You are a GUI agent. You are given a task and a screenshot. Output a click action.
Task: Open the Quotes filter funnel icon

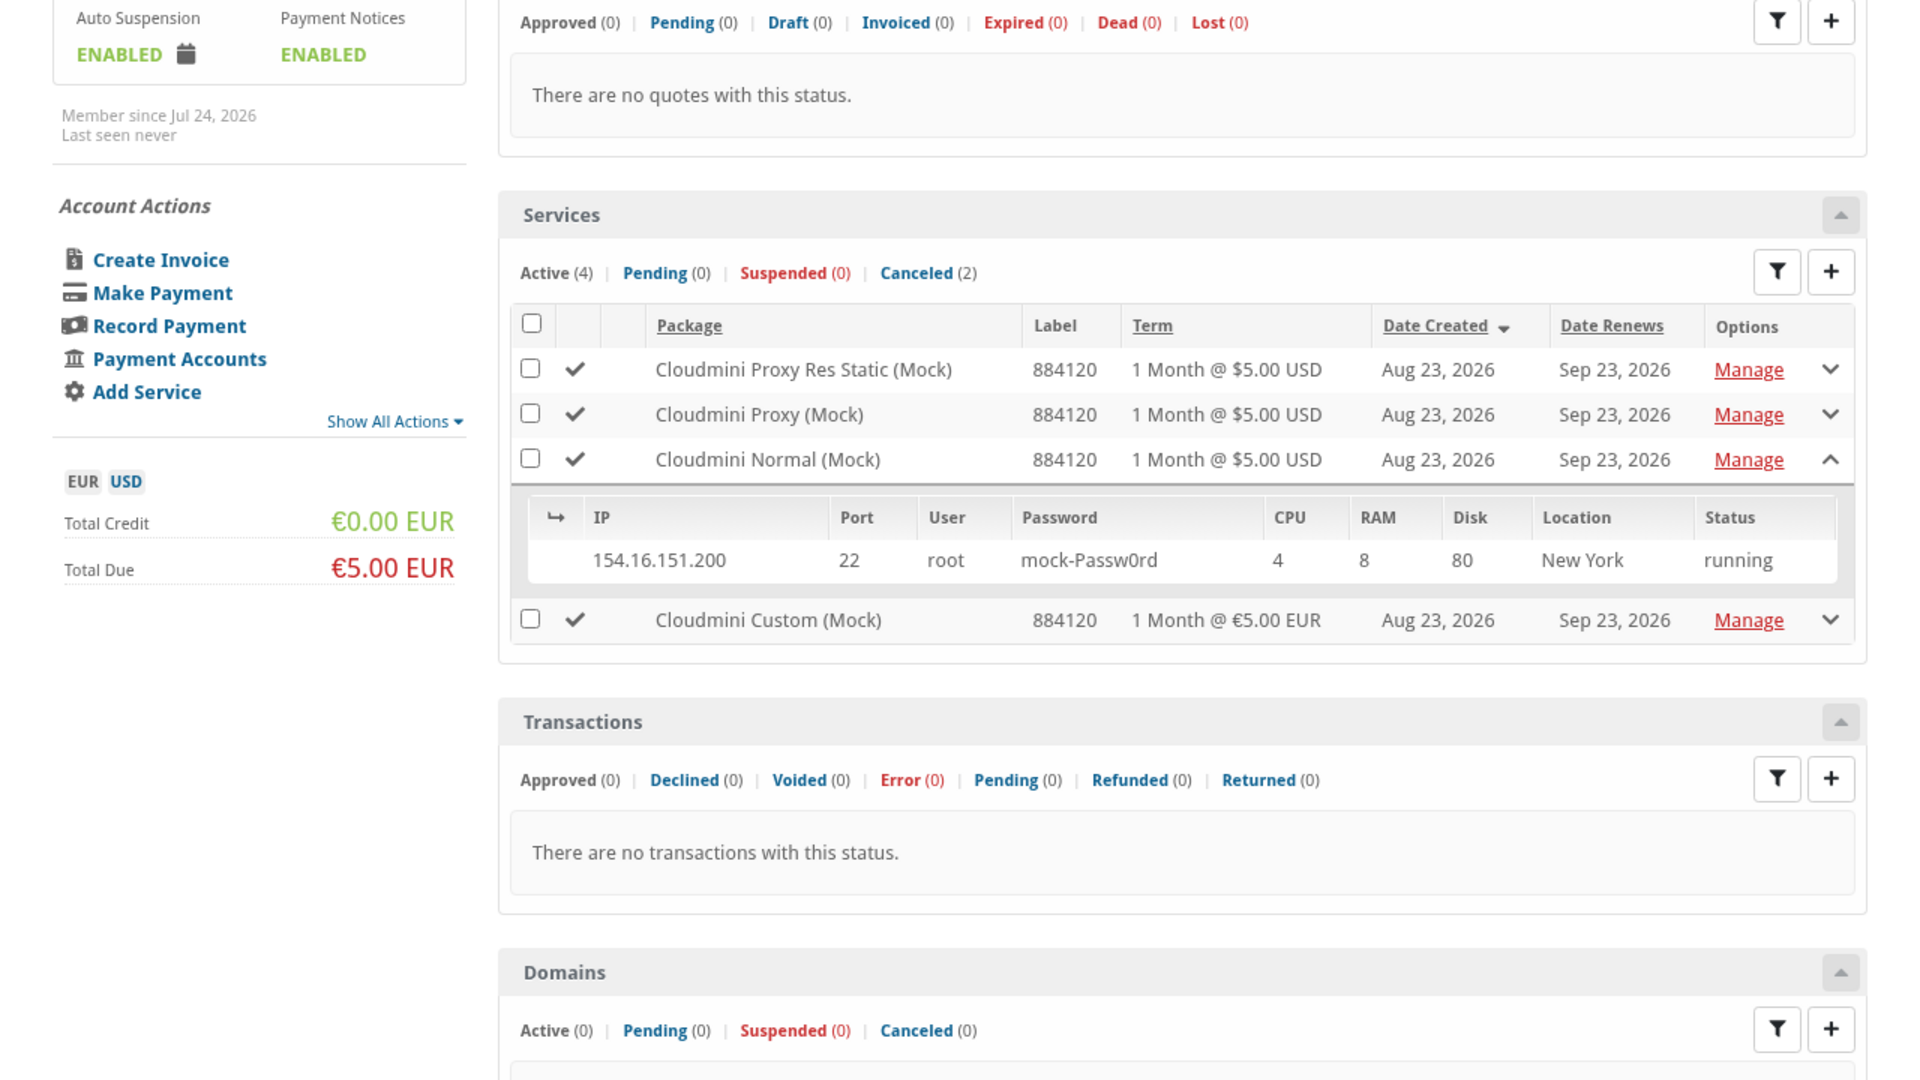[1777, 21]
